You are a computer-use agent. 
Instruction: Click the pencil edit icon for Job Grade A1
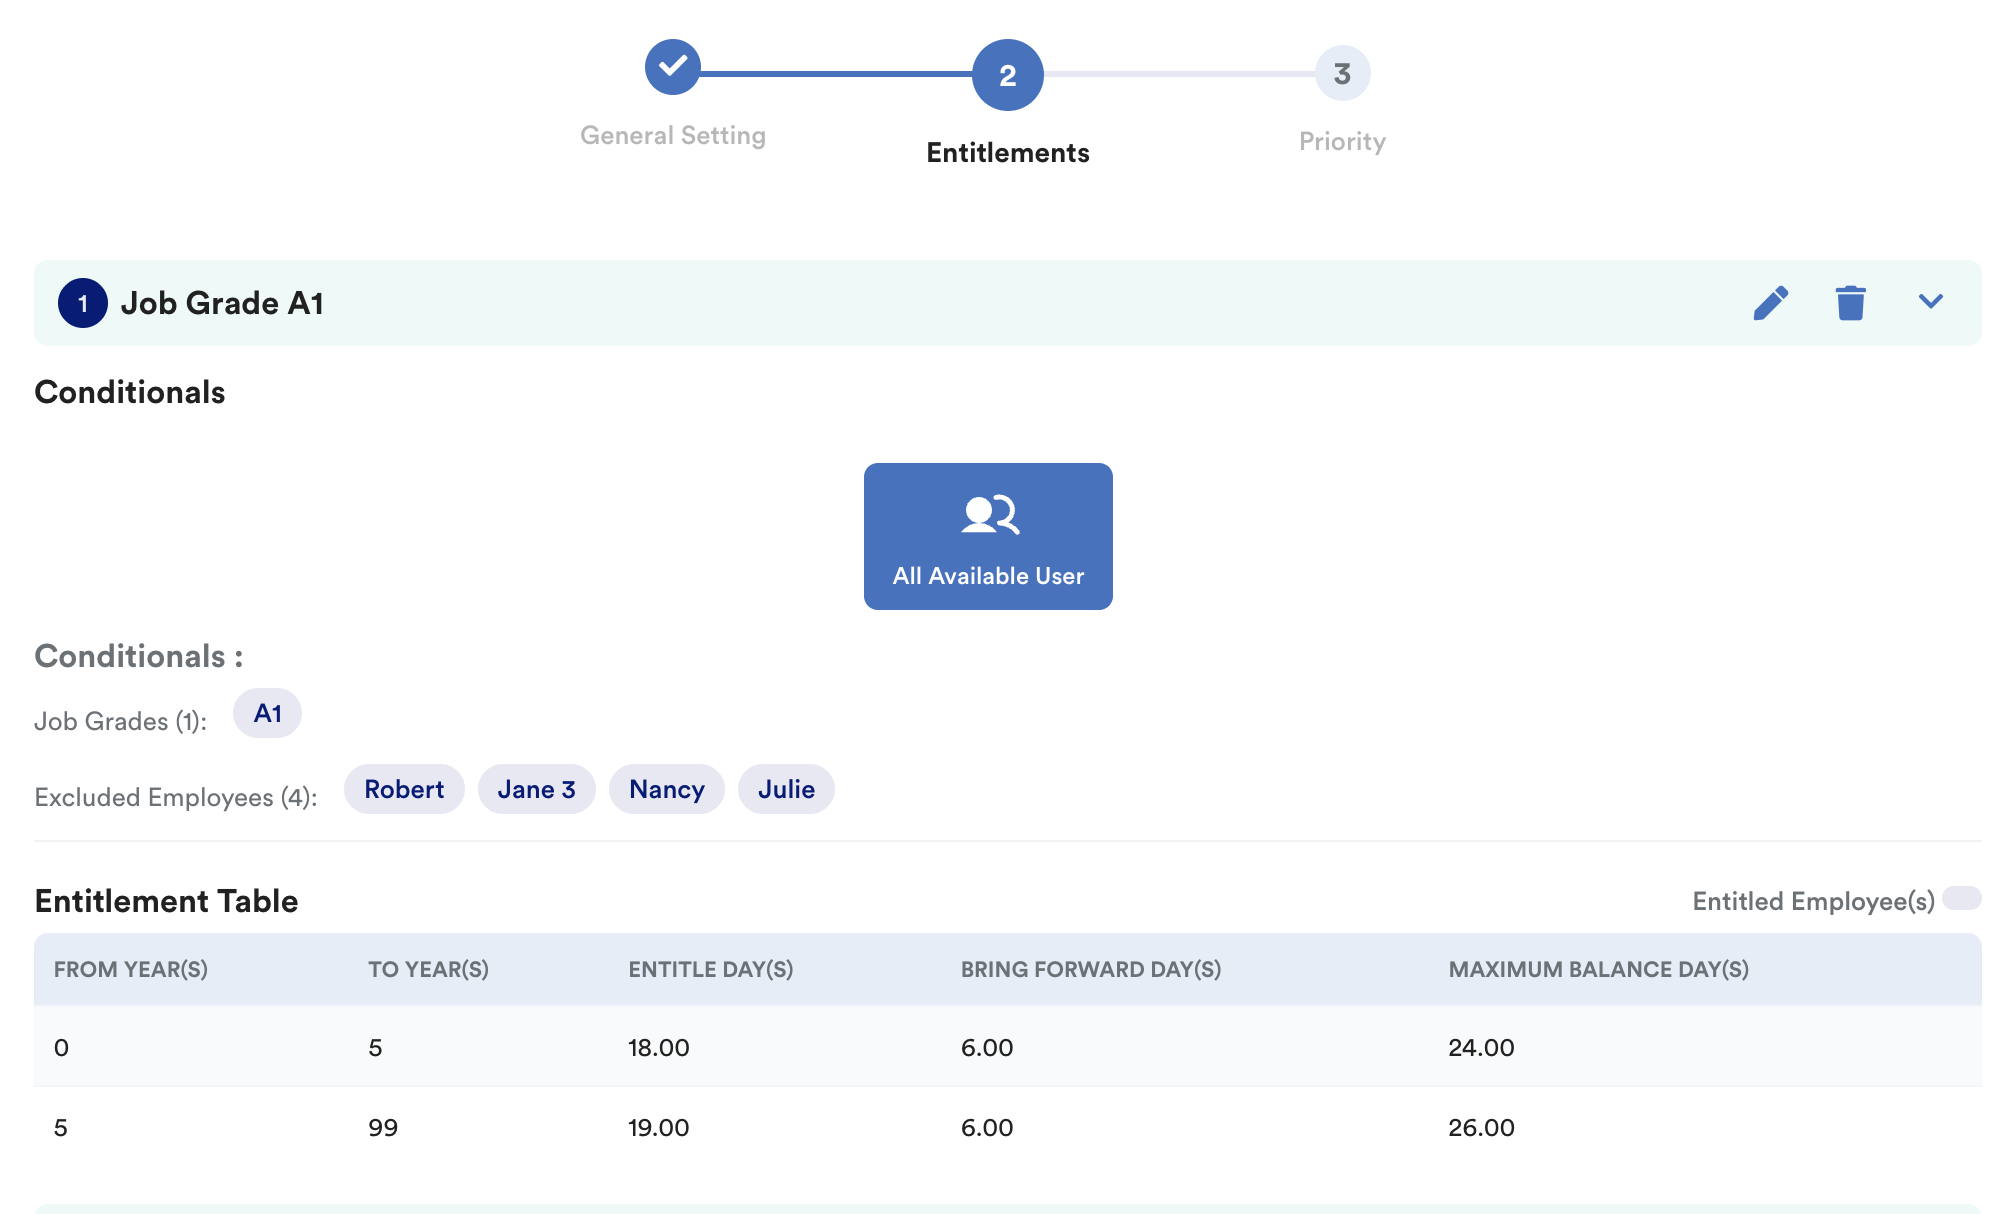[x=1770, y=303]
